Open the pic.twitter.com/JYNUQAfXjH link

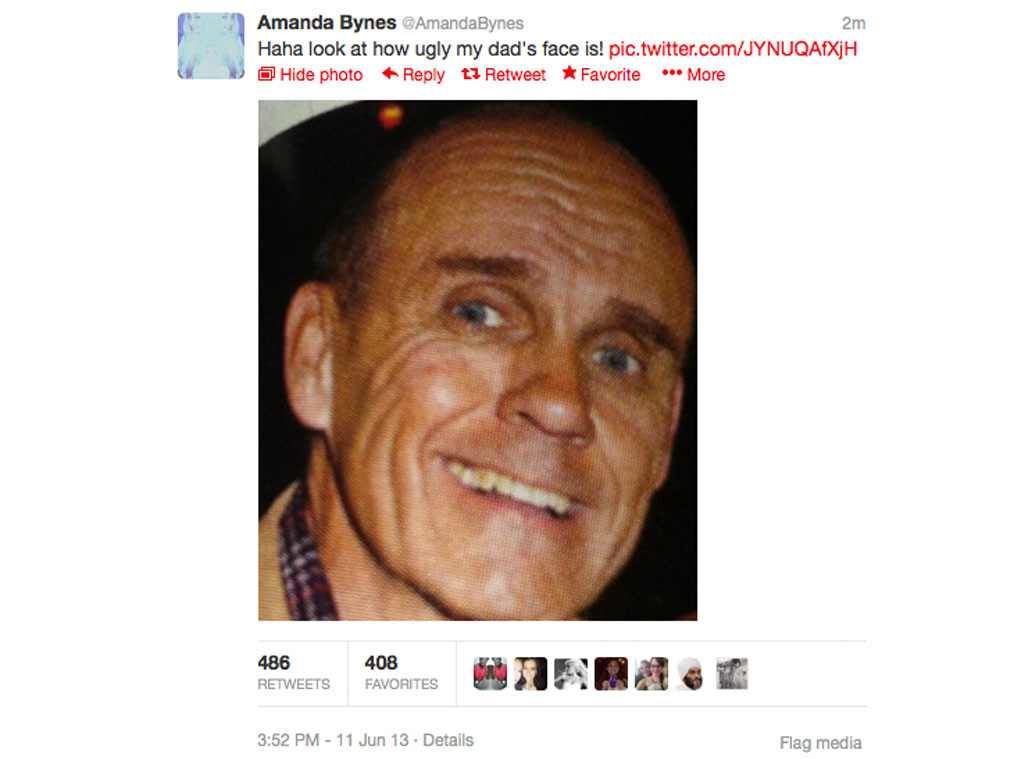[733, 49]
